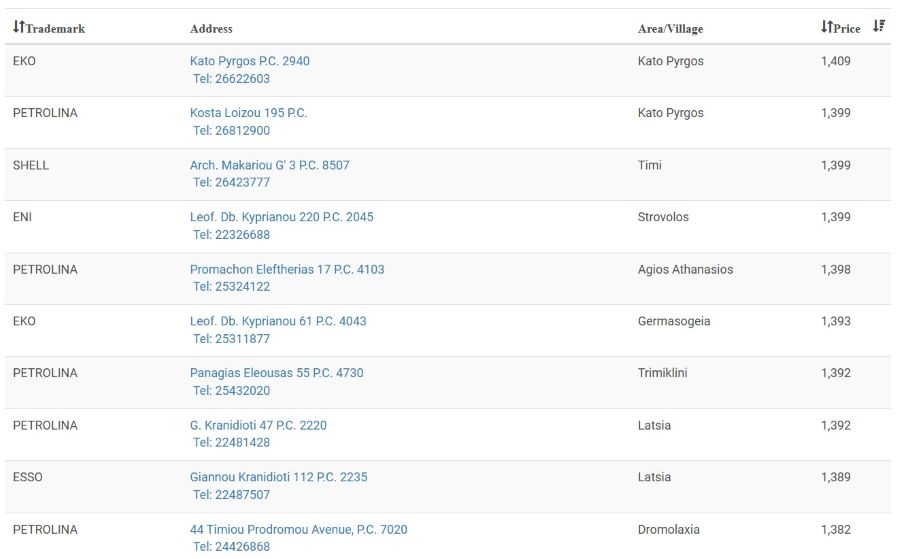Viewport: 900px width, 559px height.
Task: Select the ESSO trademark cell
Action: [x=28, y=477]
